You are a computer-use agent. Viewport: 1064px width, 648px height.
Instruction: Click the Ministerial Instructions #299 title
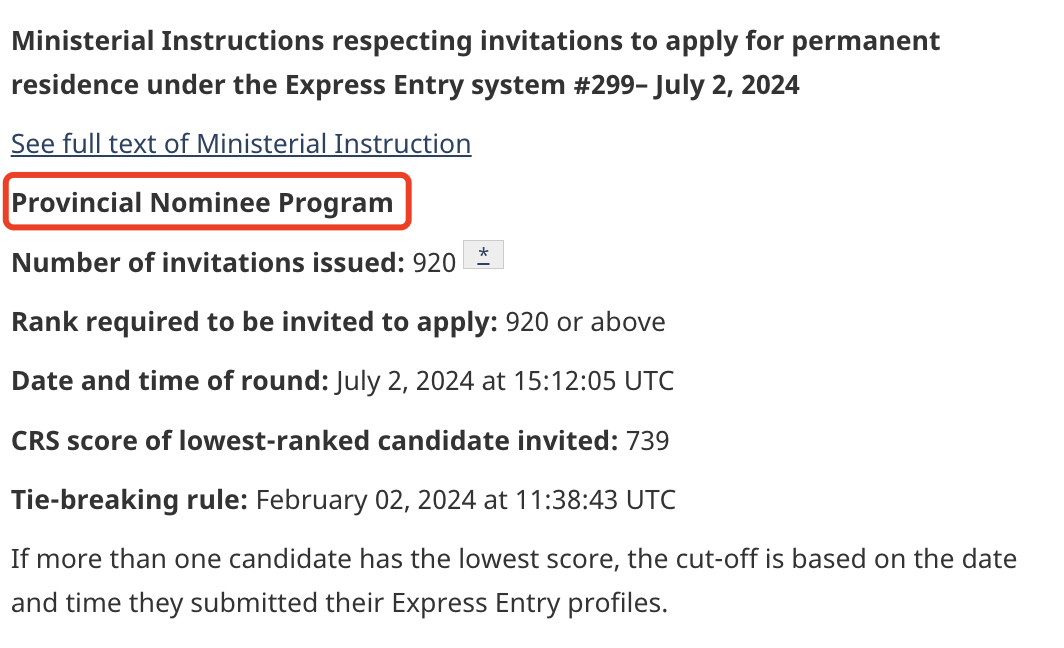click(475, 42)
